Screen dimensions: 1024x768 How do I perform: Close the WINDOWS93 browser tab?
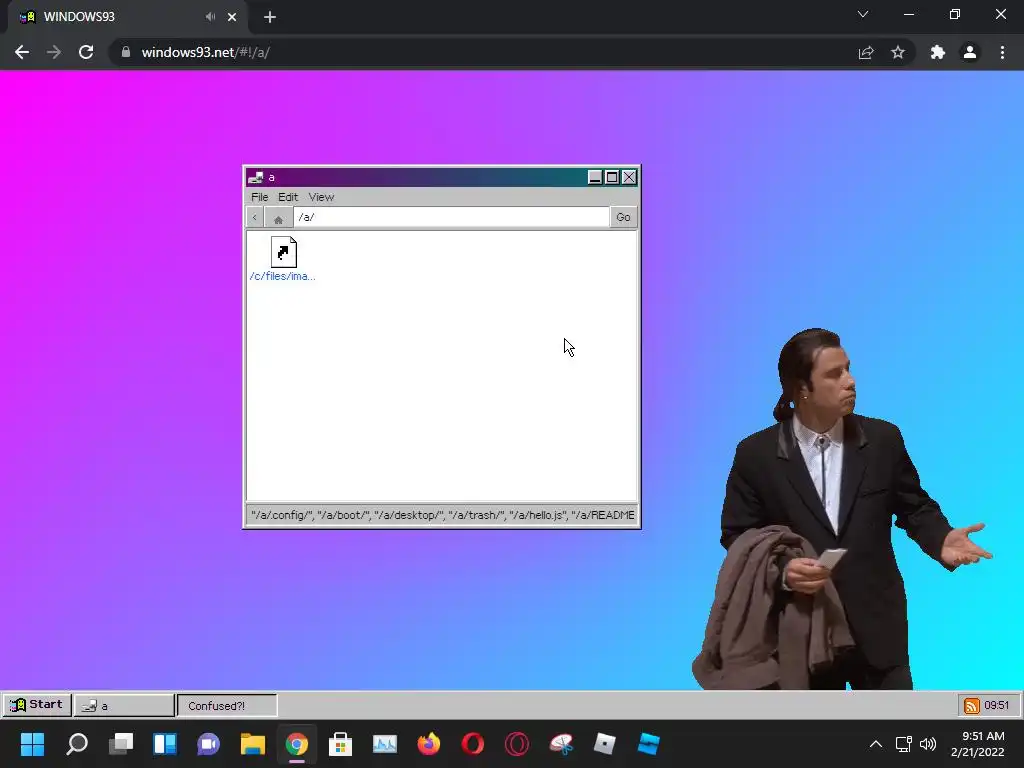point(232,17)
